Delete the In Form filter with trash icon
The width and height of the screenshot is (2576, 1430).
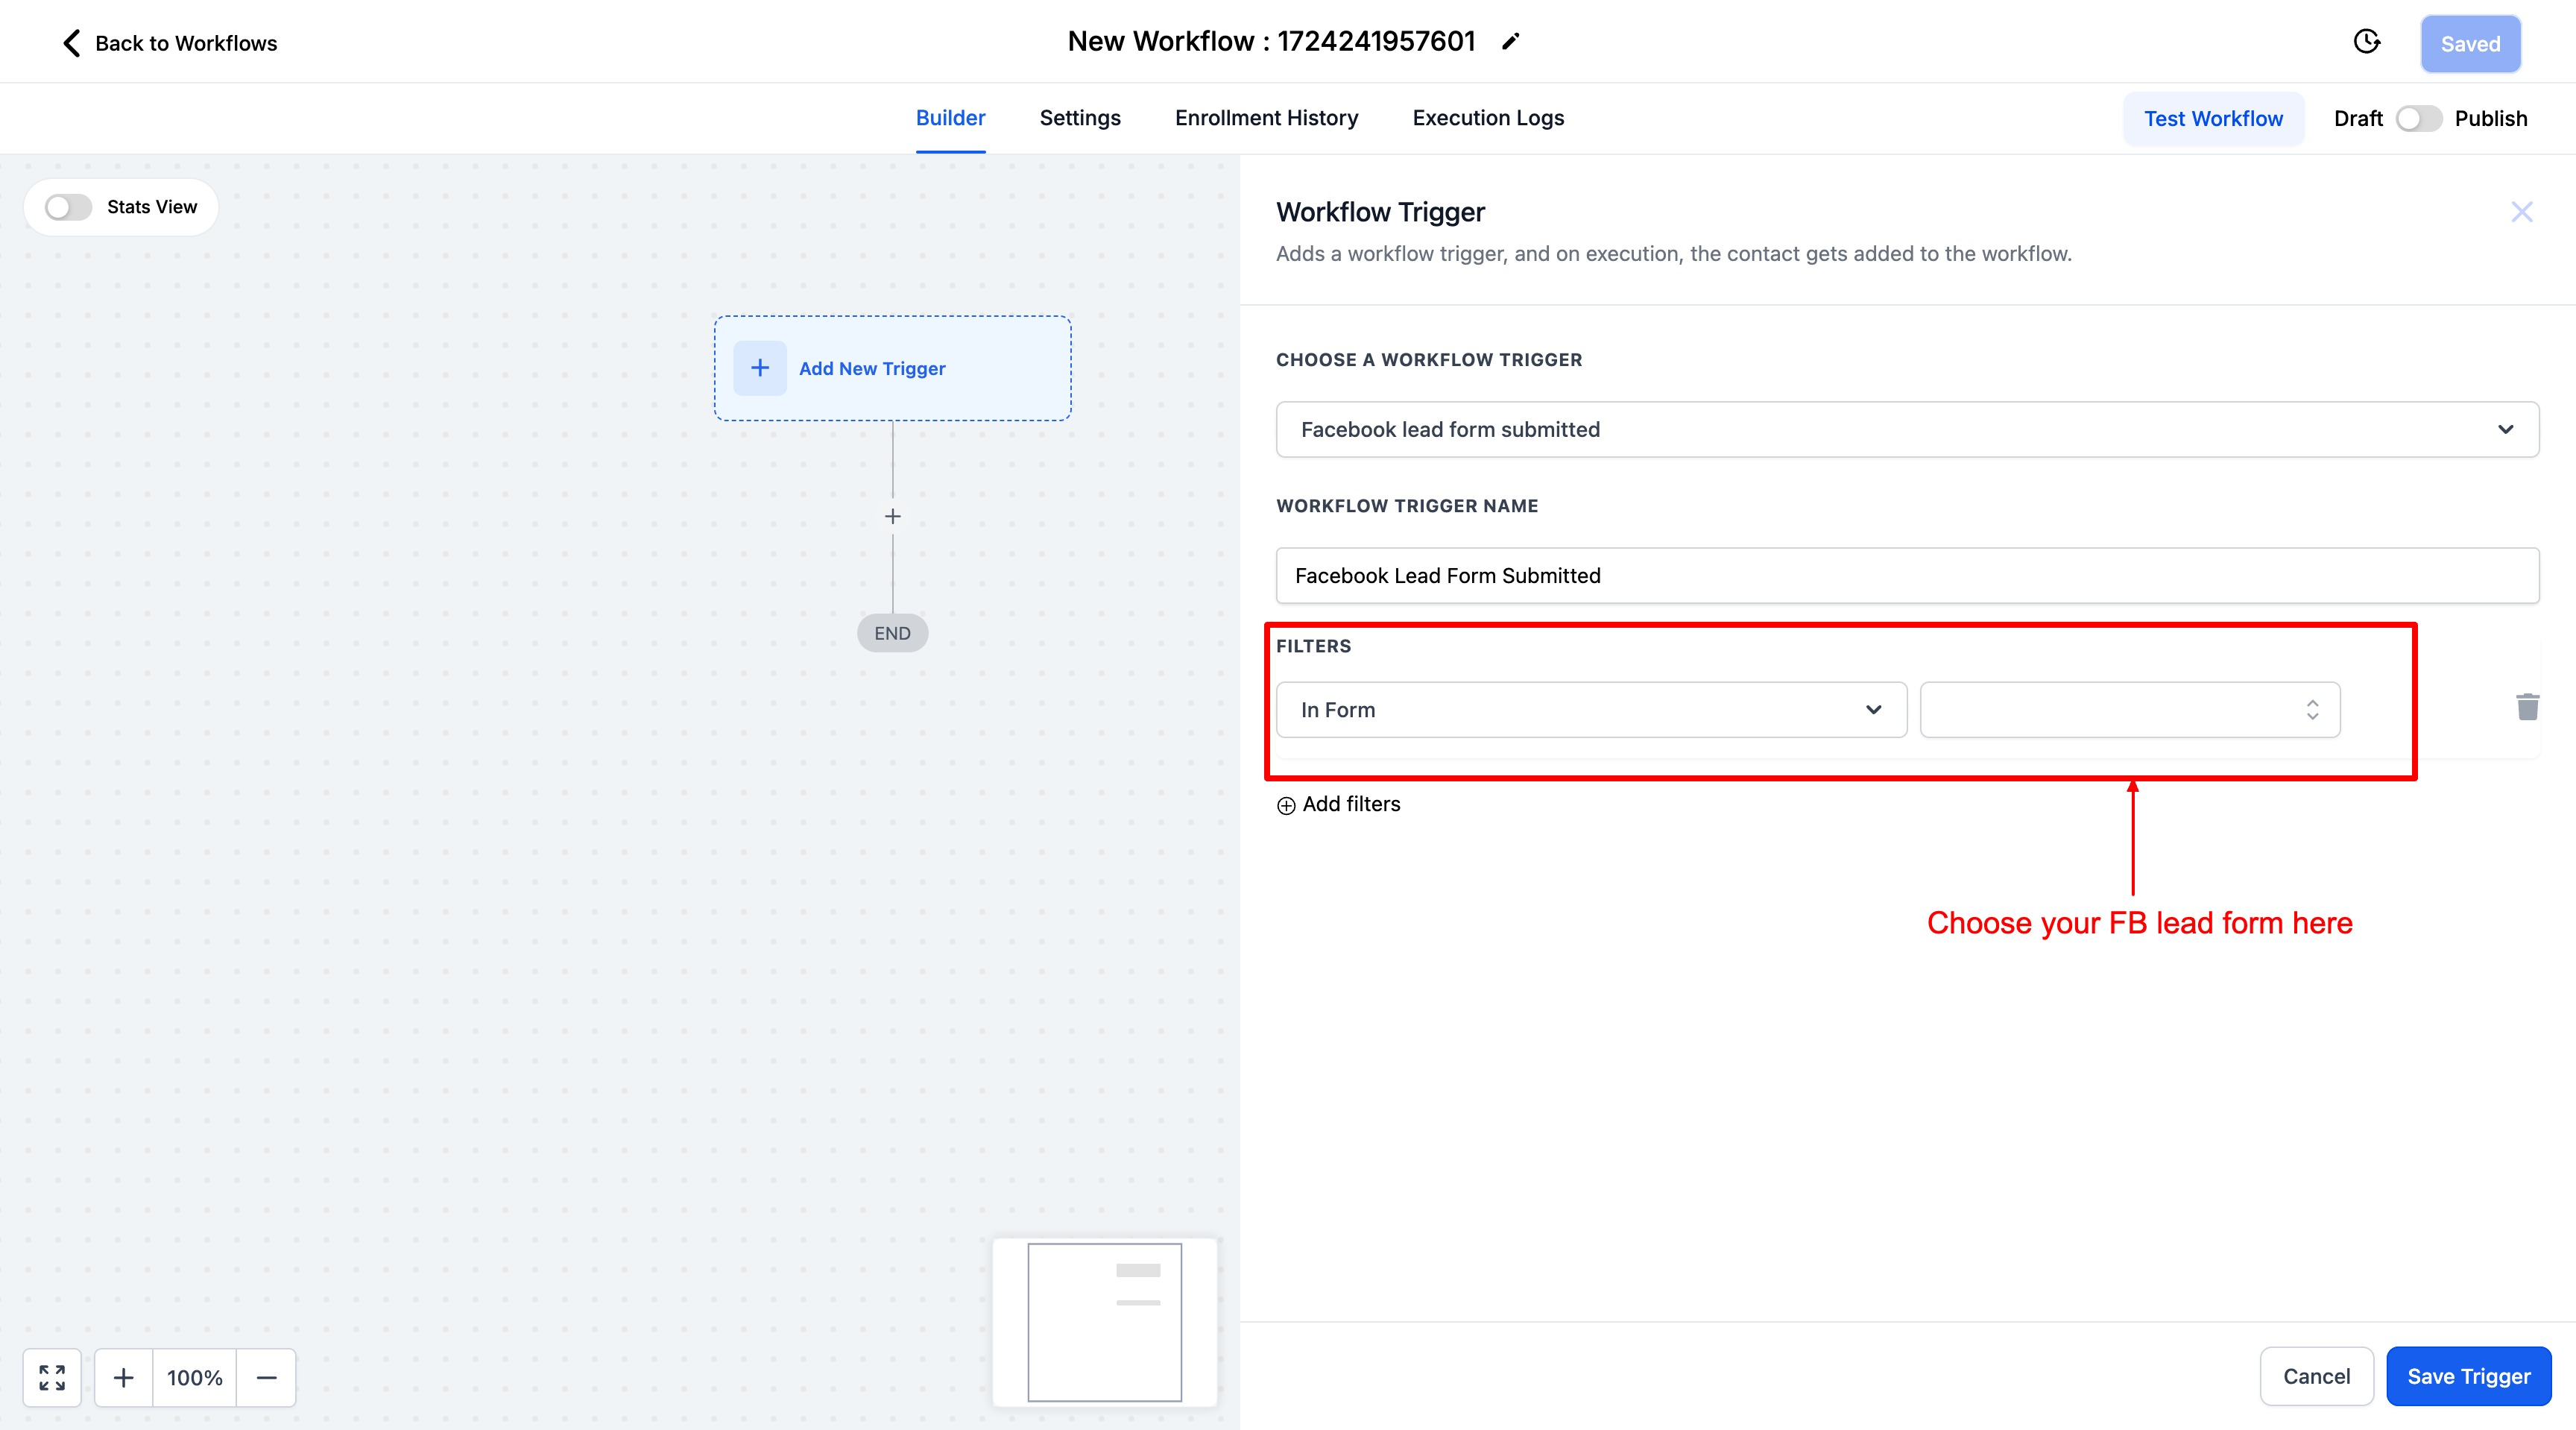2527,708
